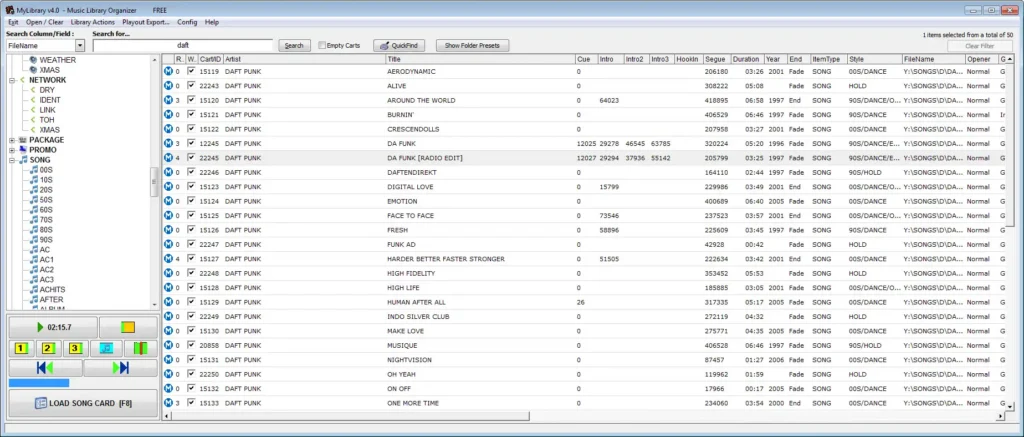Uncheck the checkbox on AERODYNAMIC row
The image size is (1024, 437).
(191, 71)
